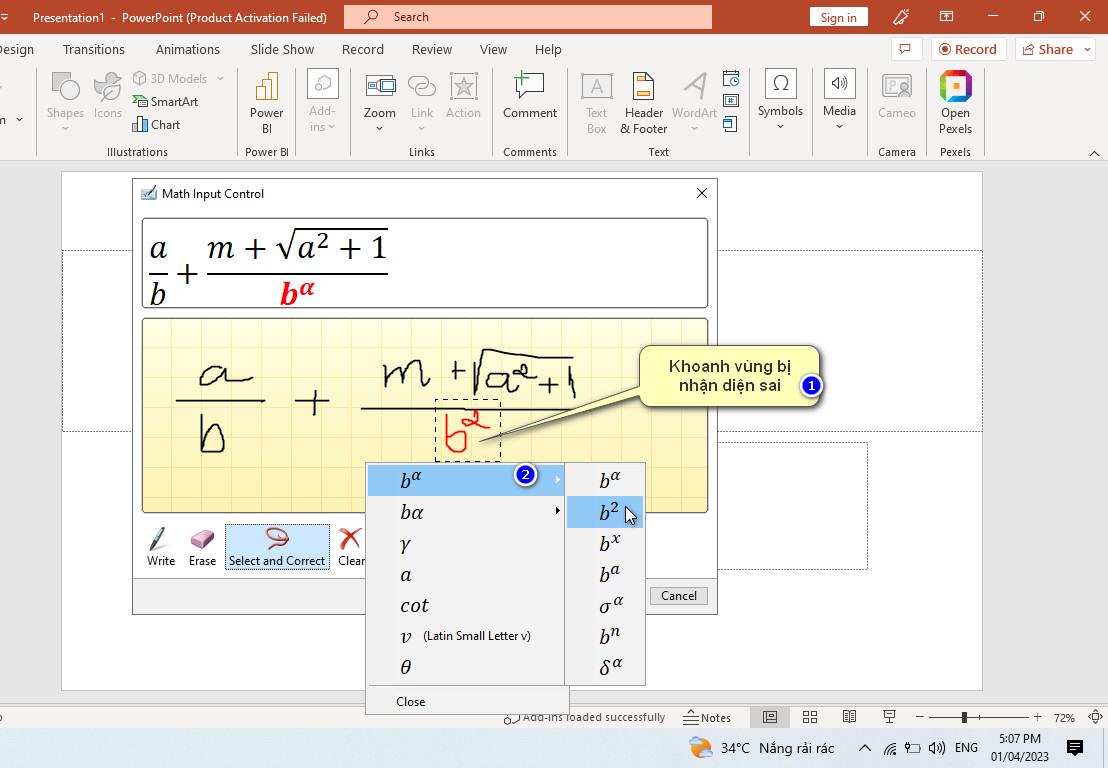This screenshot has width=1108, height=768.
Task: Switch to Reading View in status bar
Action: click(849, 717)
